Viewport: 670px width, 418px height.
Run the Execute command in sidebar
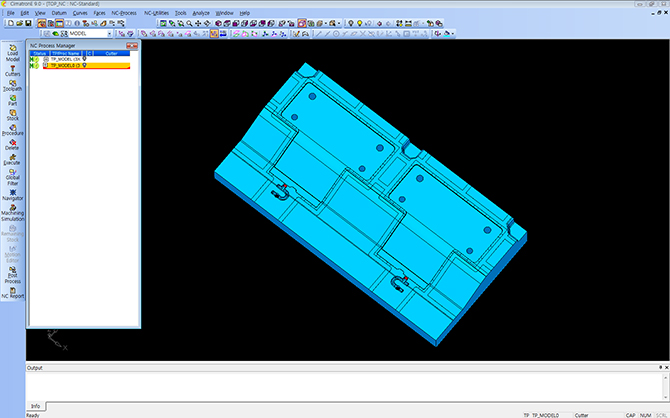coord(12,158)
